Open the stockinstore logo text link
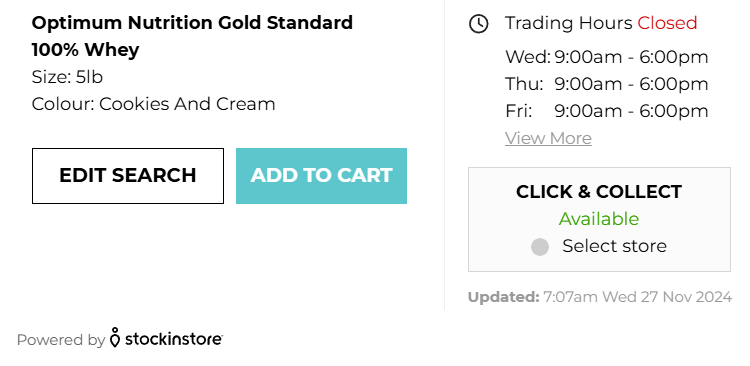Image resolution: width=750 pixels, height=366 pixels. pyautogui.click(x=174, y=339)
